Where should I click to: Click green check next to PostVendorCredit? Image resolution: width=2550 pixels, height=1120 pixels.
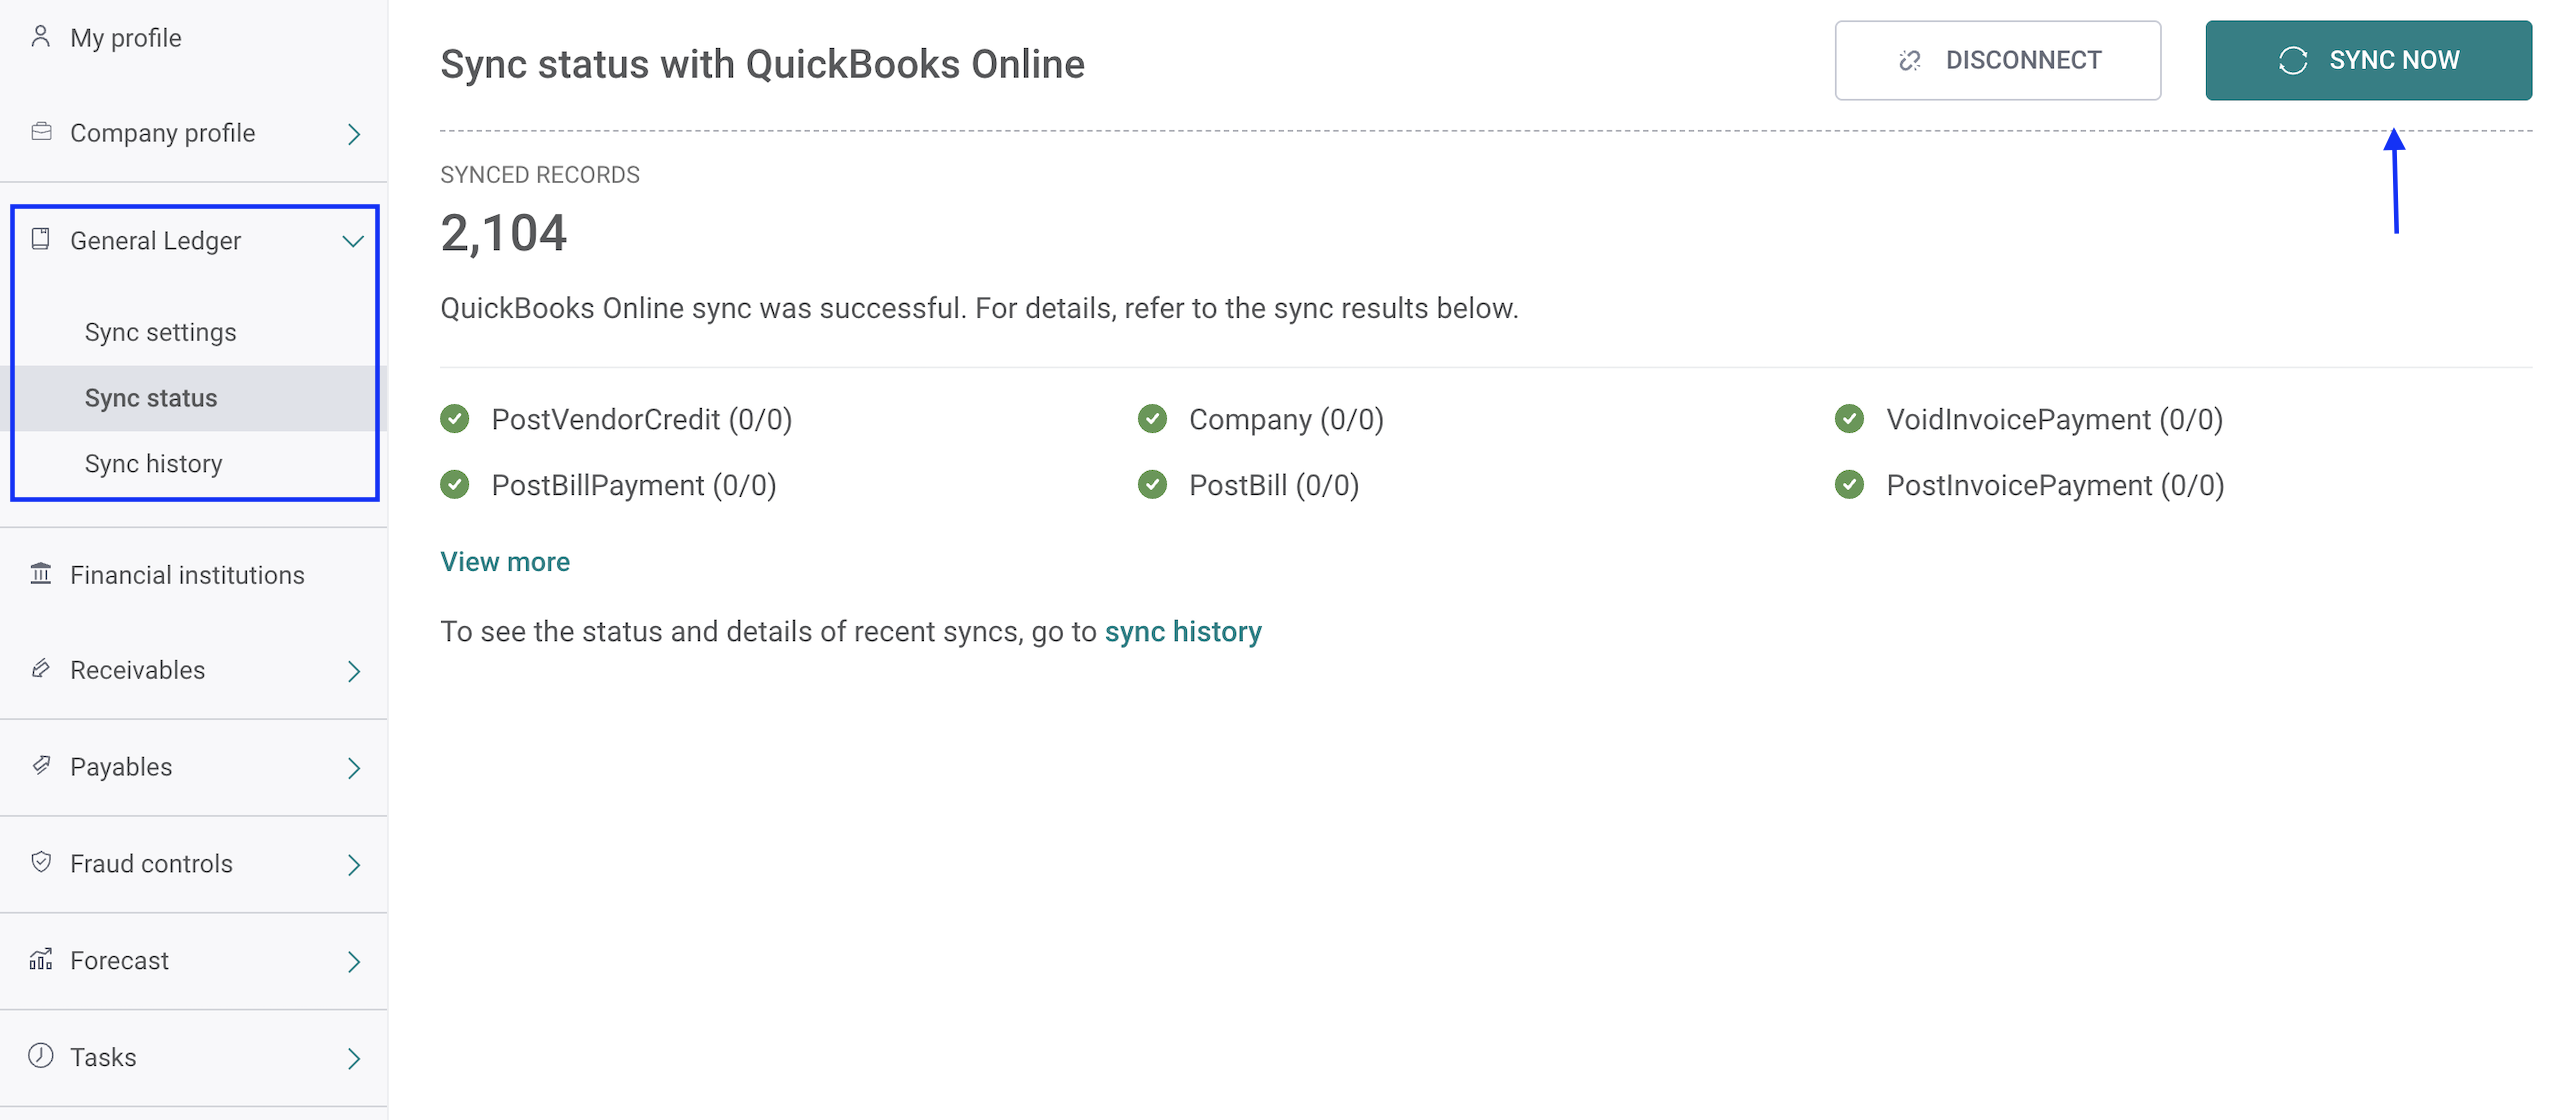pos(455,418)
